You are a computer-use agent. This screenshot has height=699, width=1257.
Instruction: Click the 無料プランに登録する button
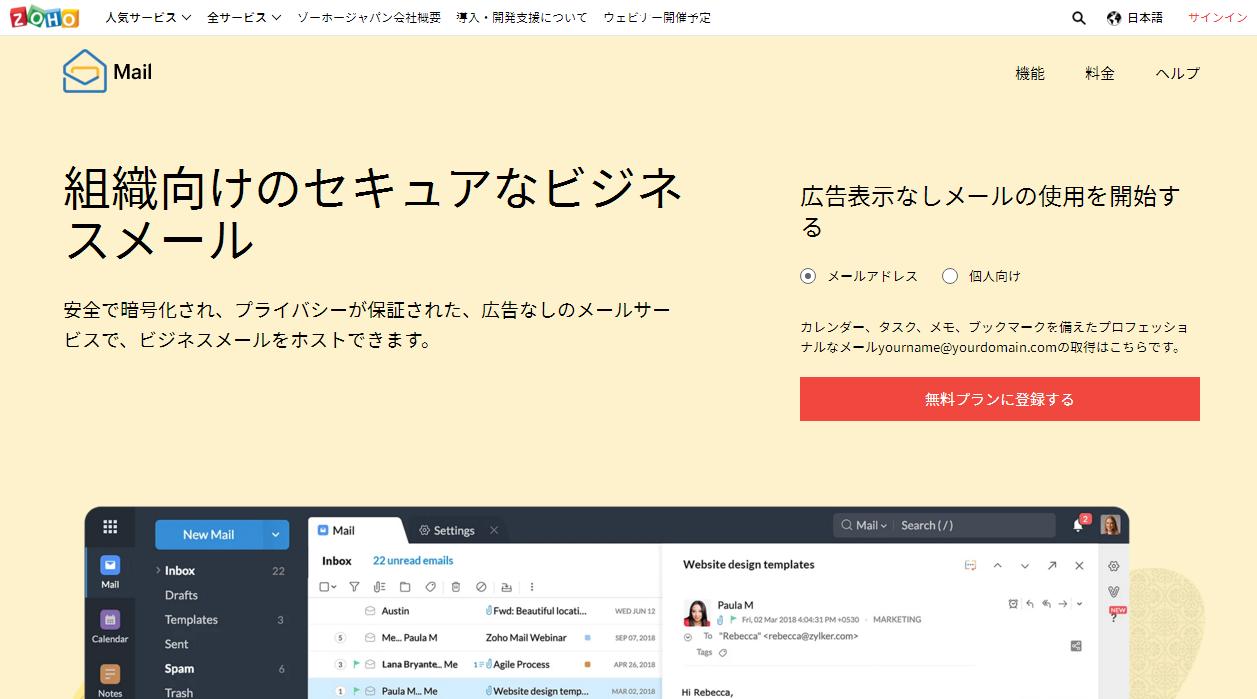coord(1000,399)
